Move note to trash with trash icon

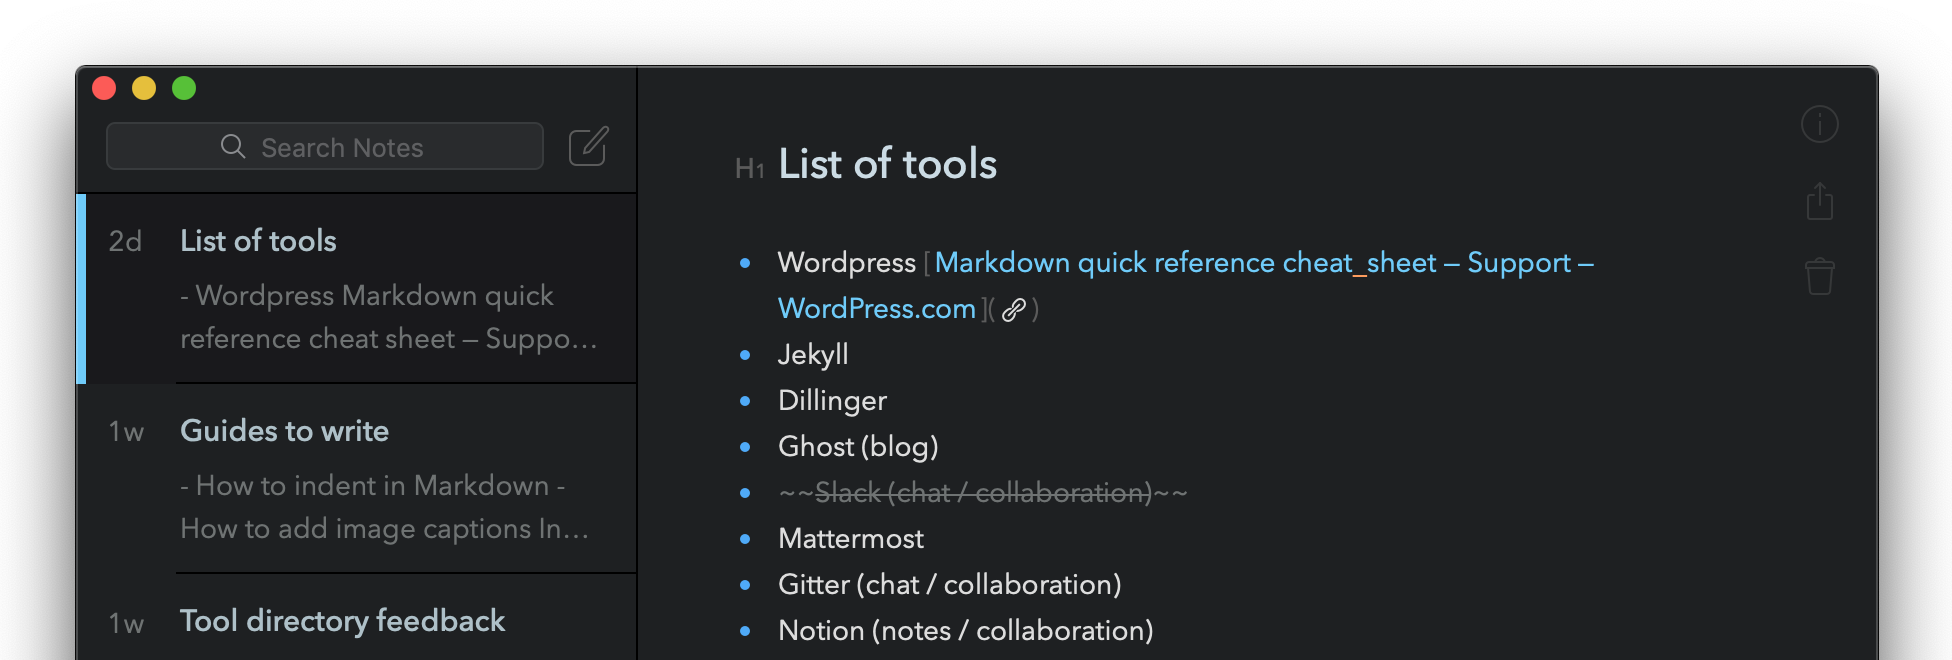[1819, 276]
